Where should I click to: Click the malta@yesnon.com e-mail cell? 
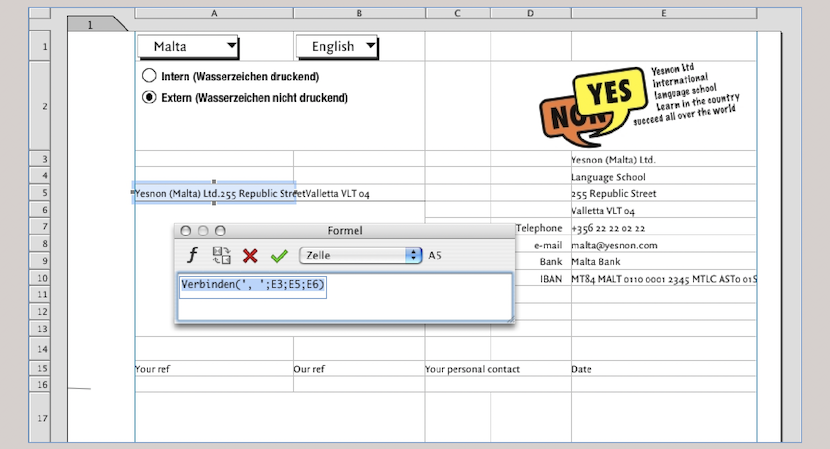pyautogui.click(x=662, y=244)
